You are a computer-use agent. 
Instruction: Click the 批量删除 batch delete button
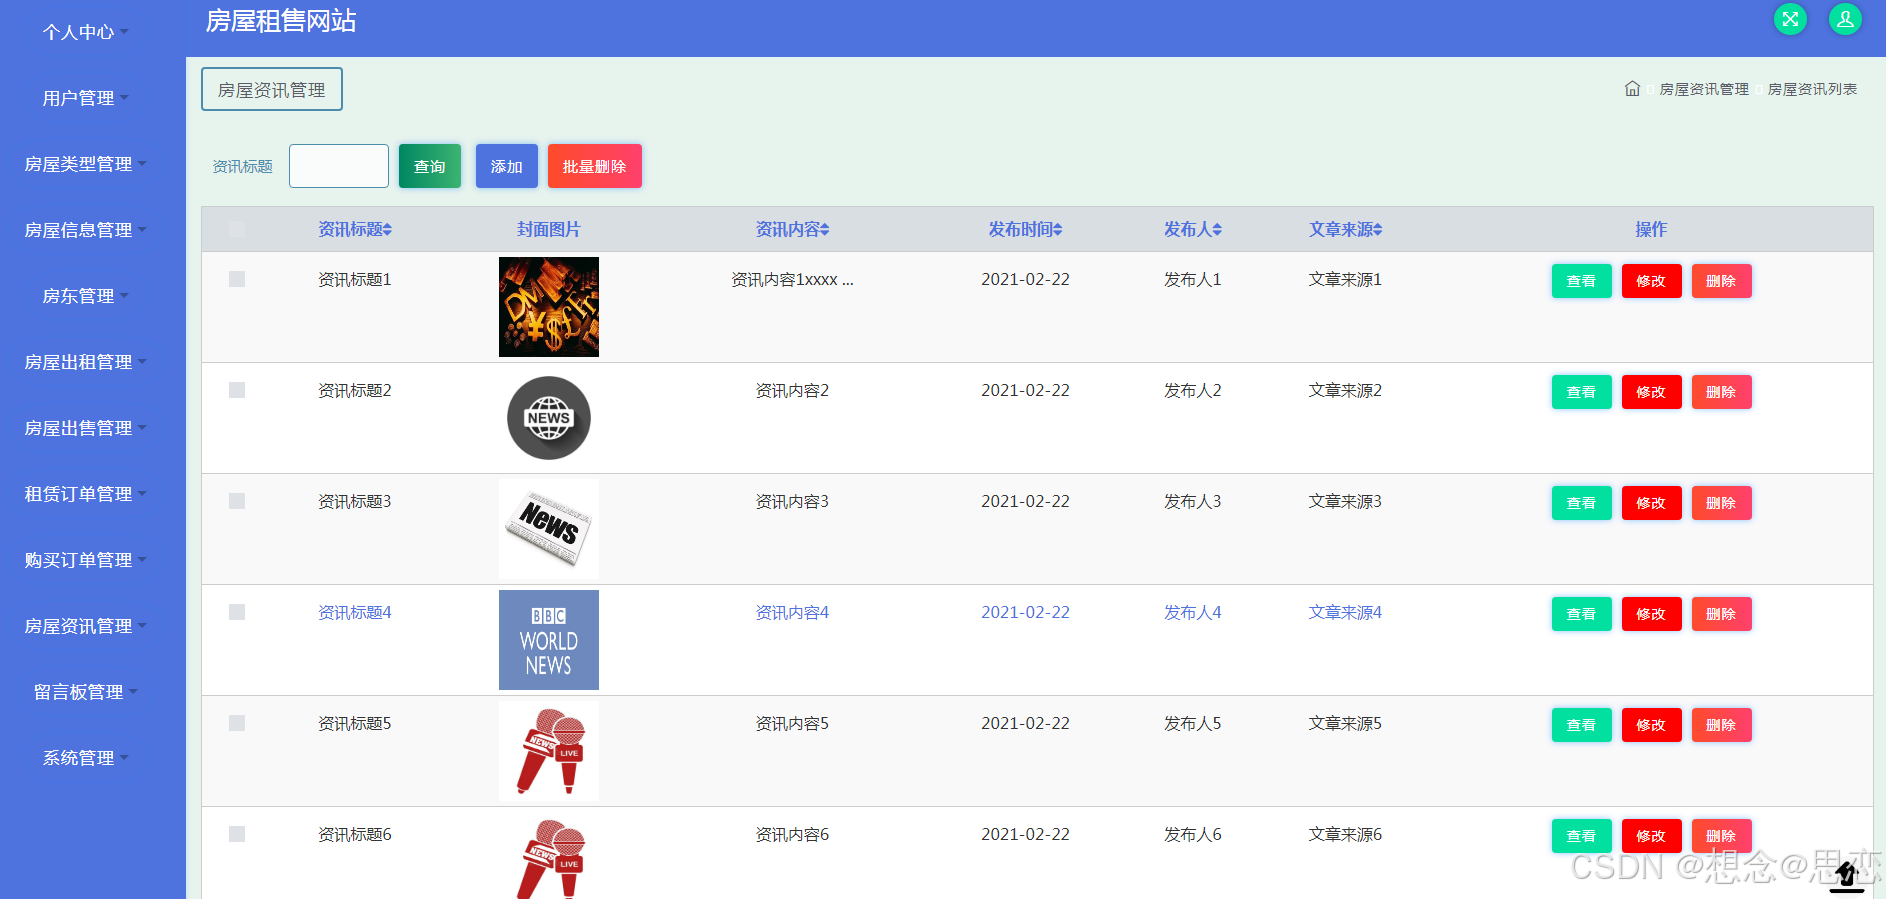tap(595, 166)
